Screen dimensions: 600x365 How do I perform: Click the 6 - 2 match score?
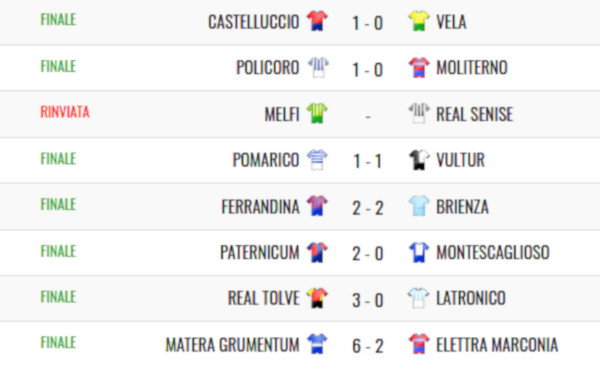point(368,346)
